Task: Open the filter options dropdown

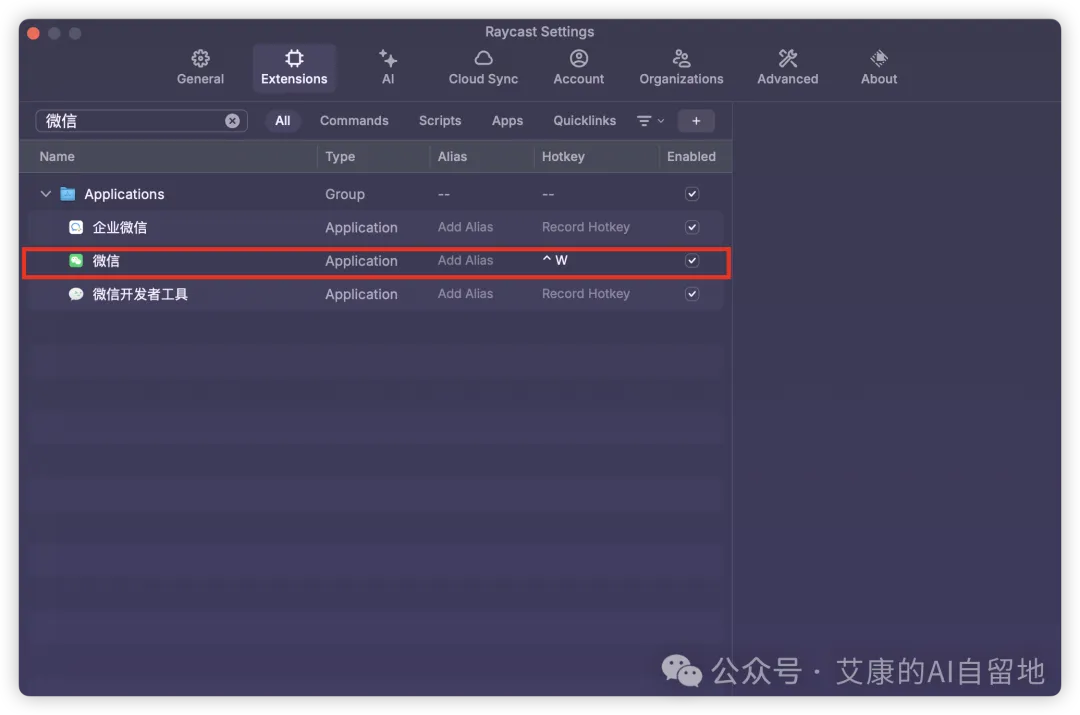Action: click(x=650, y=121)
